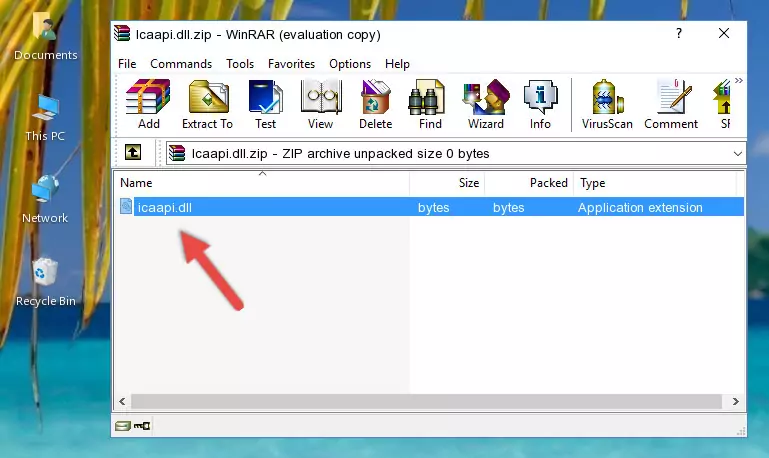Click the right arrow of horizontal scrollbar
Viewport: 769px width, 458px height.
point(735,401)
